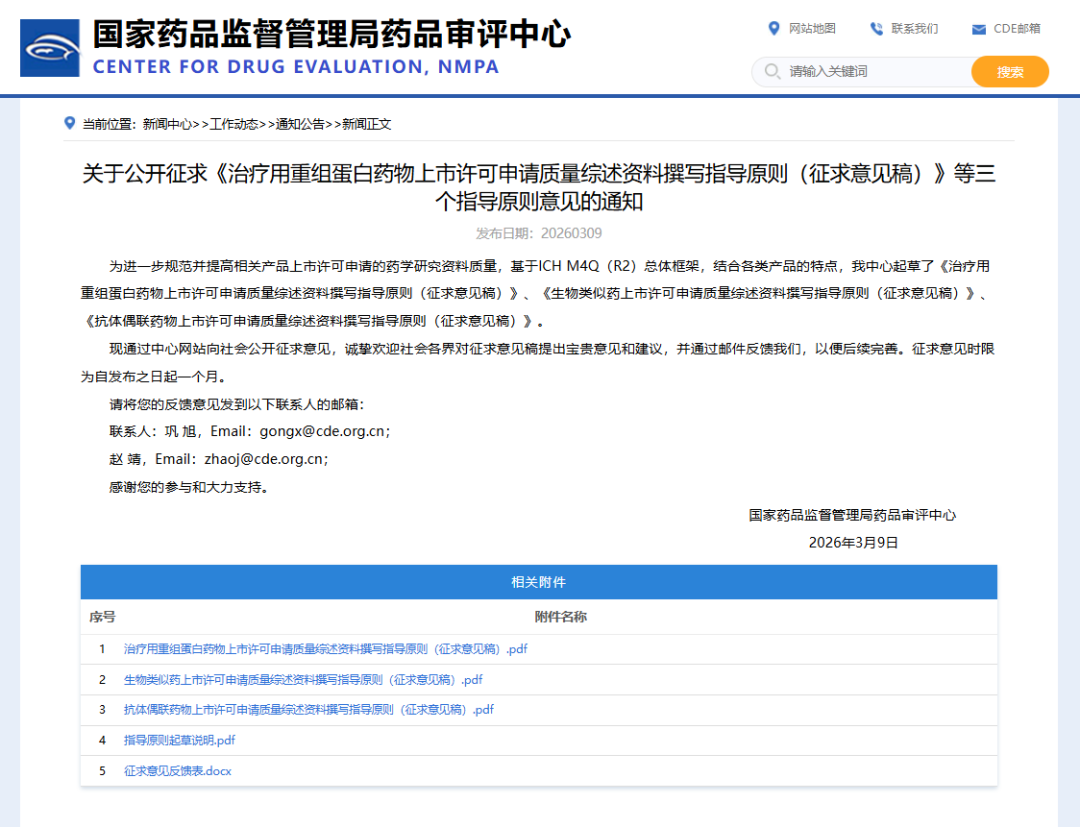Click the envelope icon beside CDE邮箱
The width and height of the screenshot is (1080, 827).
click(979, 29)
